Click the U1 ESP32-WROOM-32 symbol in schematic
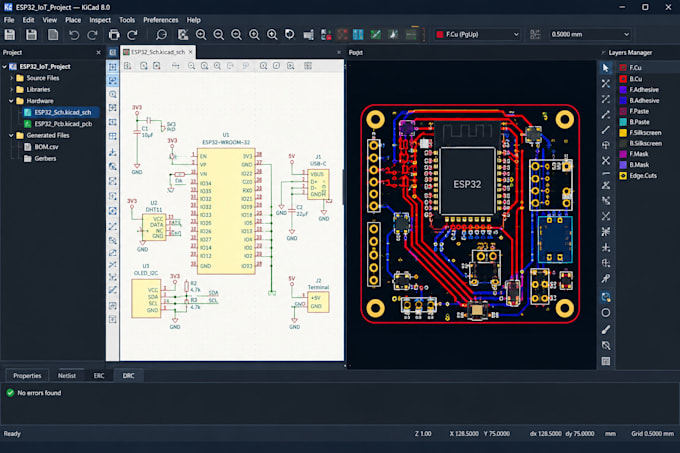Image resolution: width=680 pixels, height=453 pixels. (x=226, y=212)
